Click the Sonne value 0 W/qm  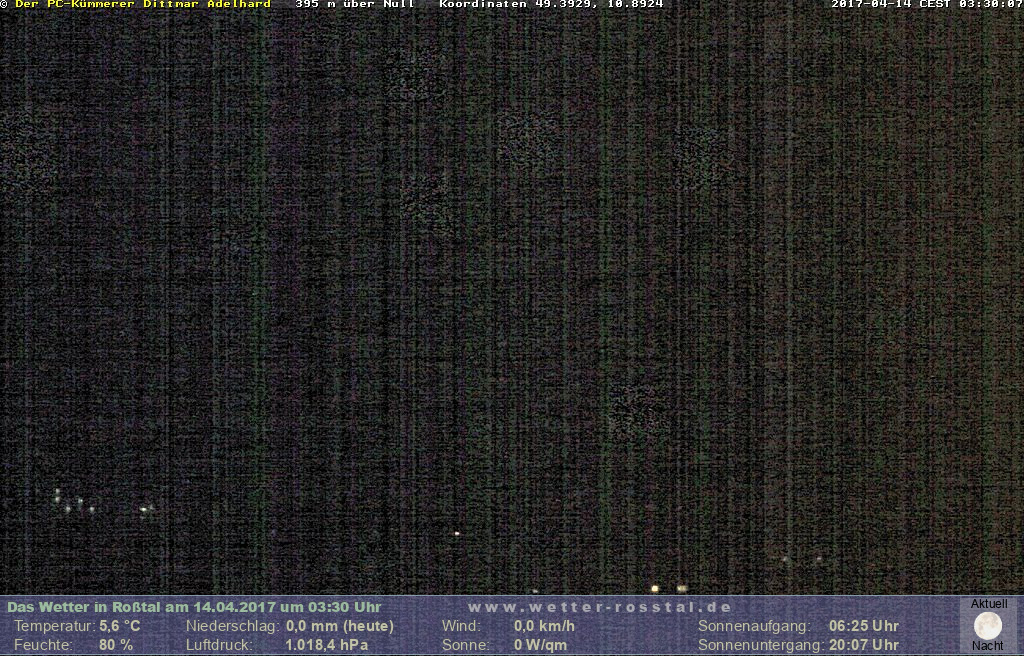pos(540,645)
